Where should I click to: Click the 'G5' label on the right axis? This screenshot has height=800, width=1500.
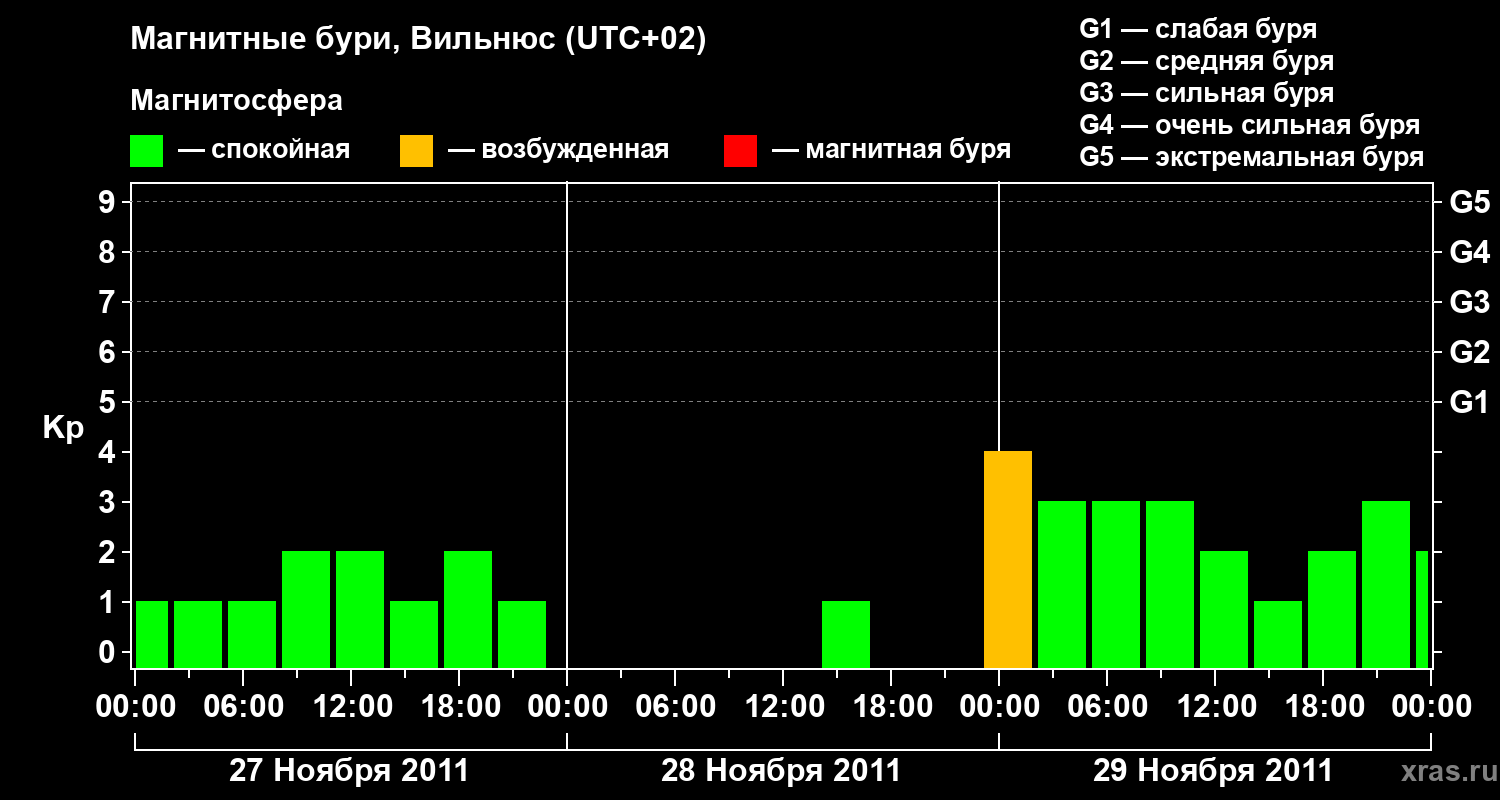[1470, 202]
